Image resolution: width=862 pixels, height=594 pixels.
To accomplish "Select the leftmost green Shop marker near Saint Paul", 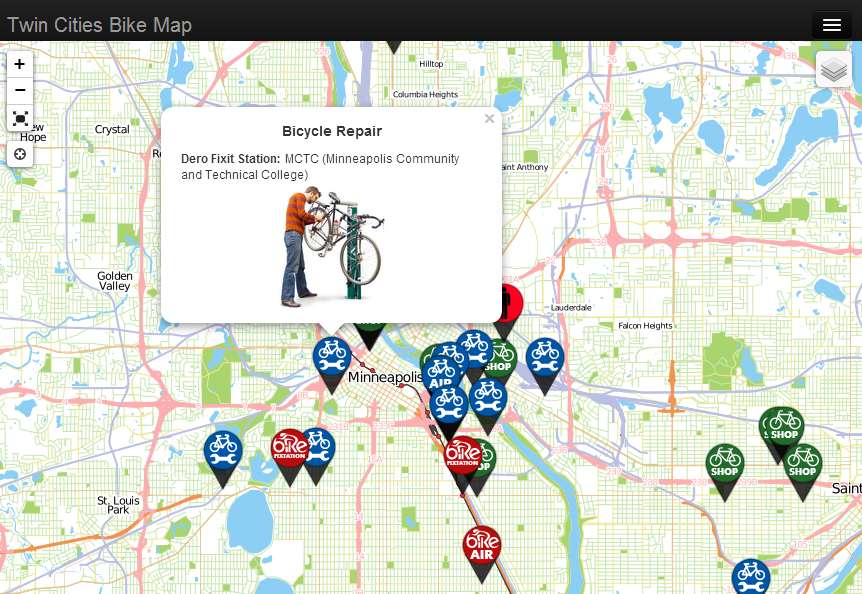I will point(724,464).
